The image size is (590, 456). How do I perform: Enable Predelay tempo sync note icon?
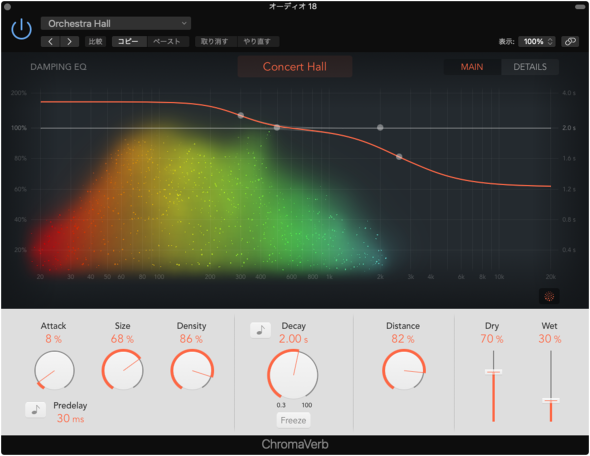(x=35, y=409)
